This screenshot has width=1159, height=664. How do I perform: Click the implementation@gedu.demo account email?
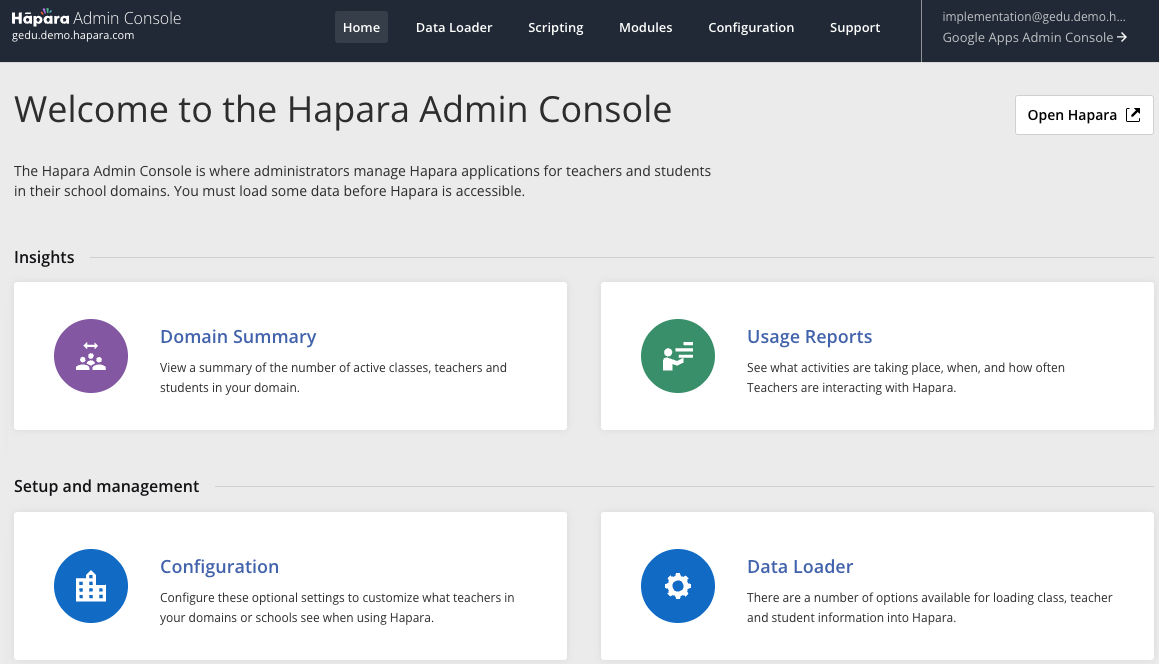1034,16
